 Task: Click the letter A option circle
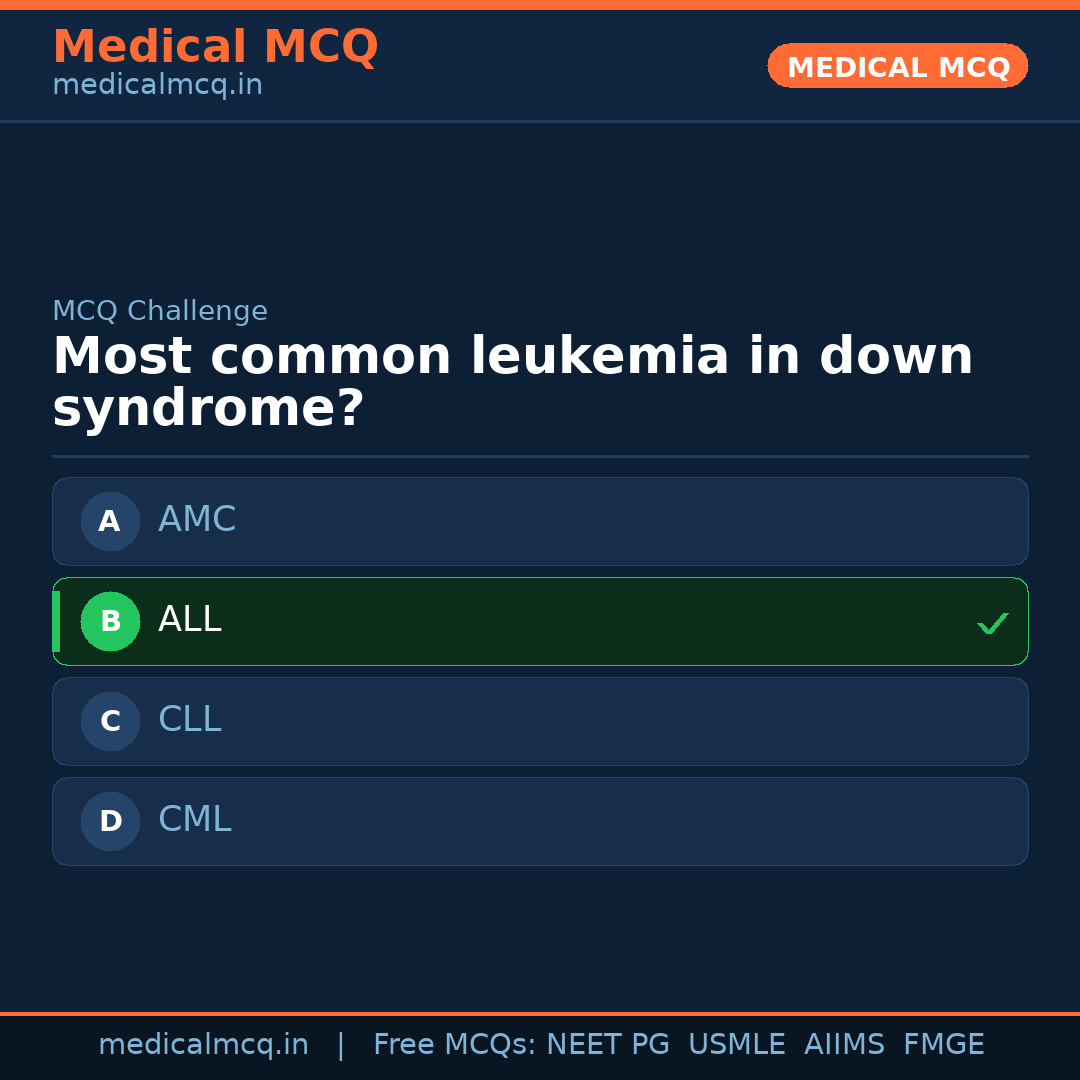click(110, 521)
